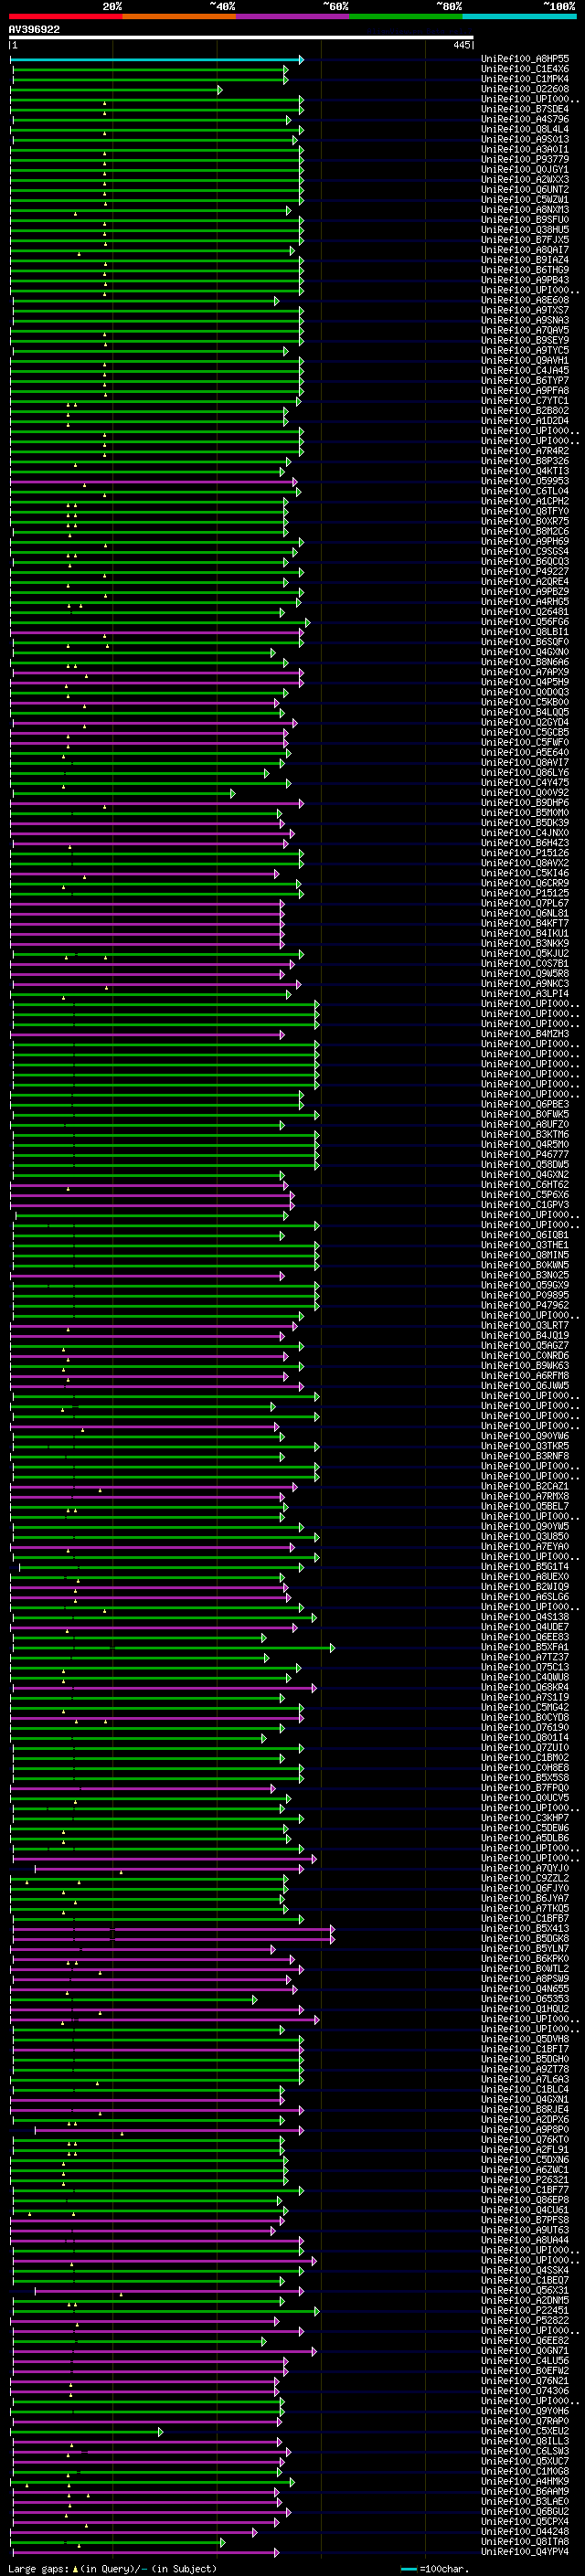Select hit label UniRef100_A8E608

[525, 300]
